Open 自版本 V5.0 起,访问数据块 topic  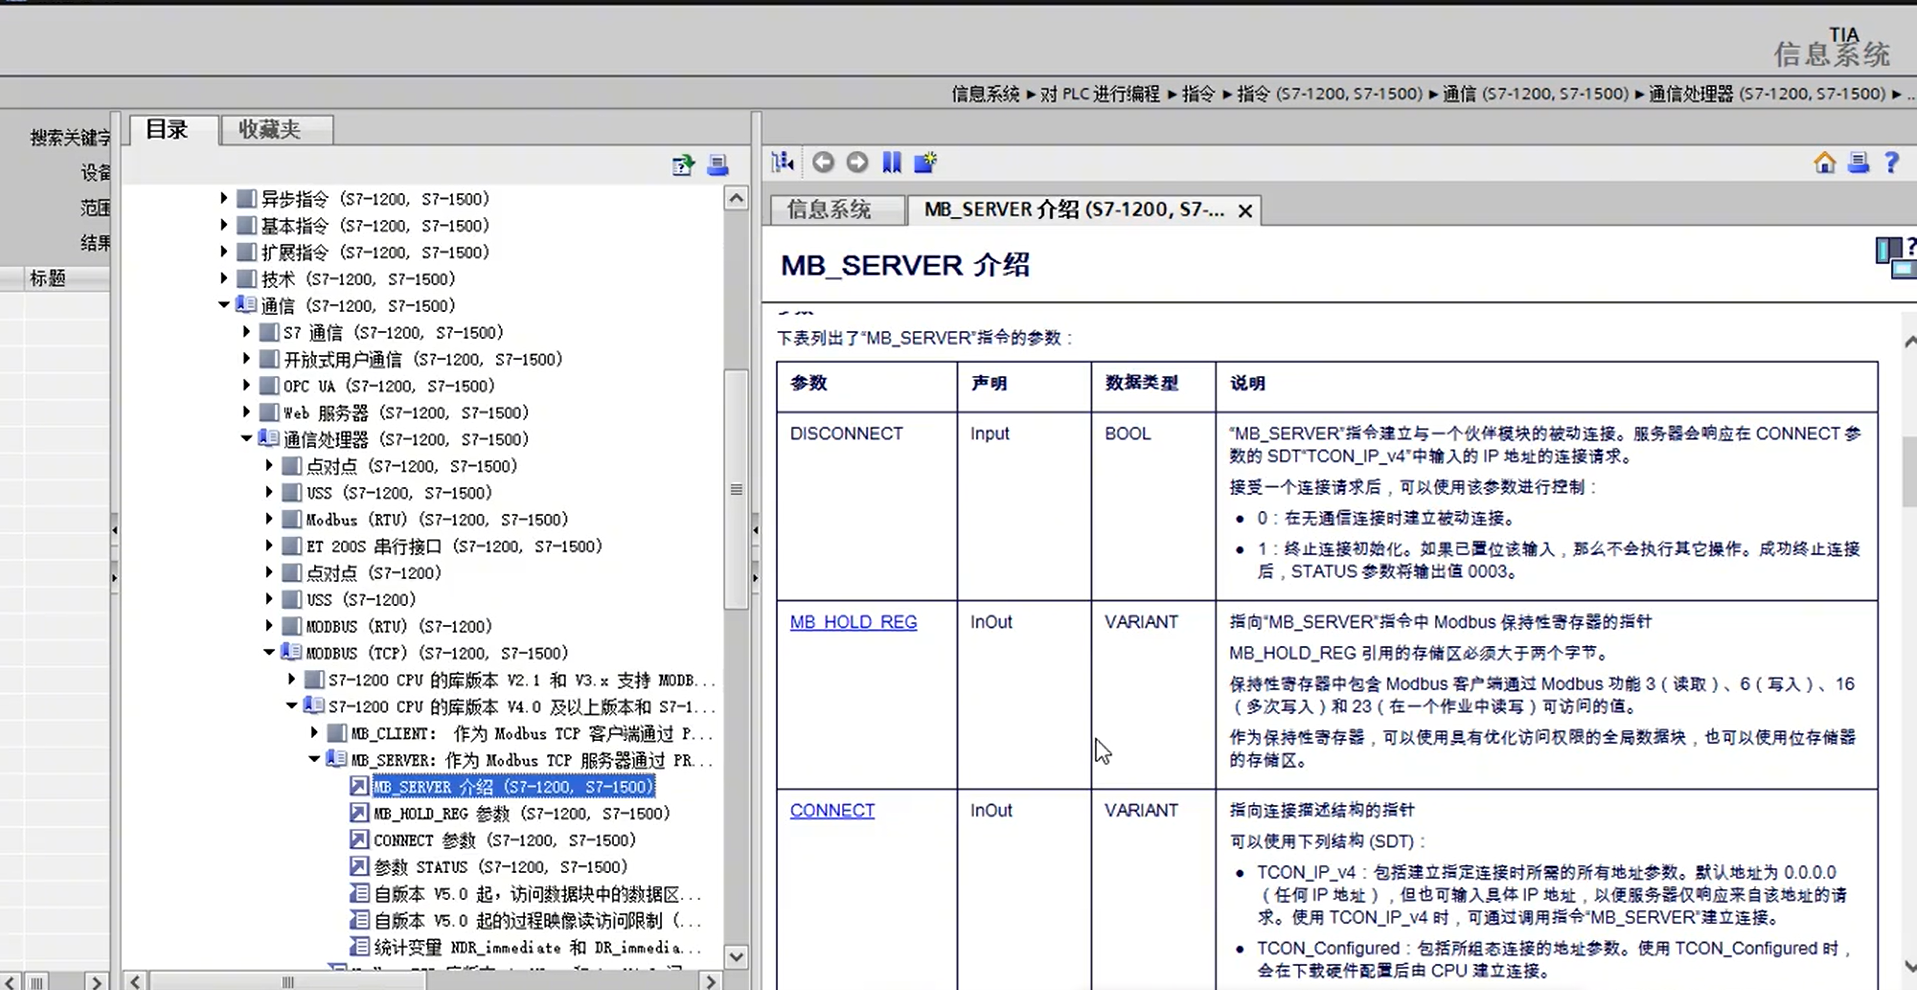[x=537, y=894]
